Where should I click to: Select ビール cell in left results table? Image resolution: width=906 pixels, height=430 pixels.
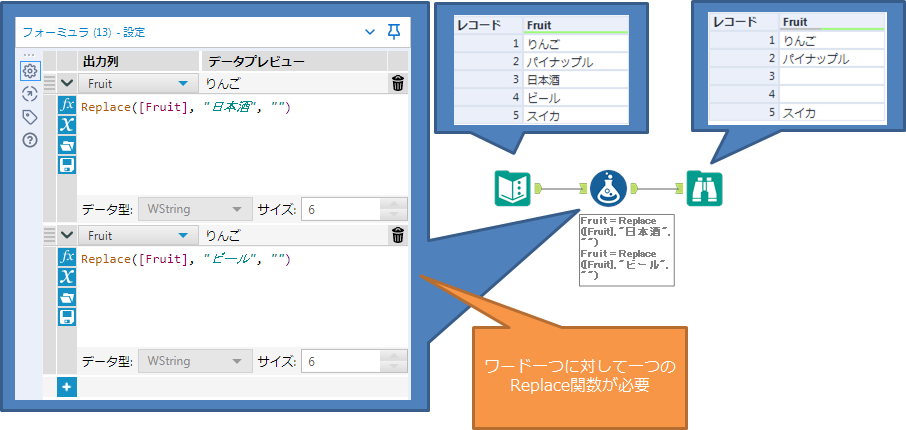(x=575, y=98)
